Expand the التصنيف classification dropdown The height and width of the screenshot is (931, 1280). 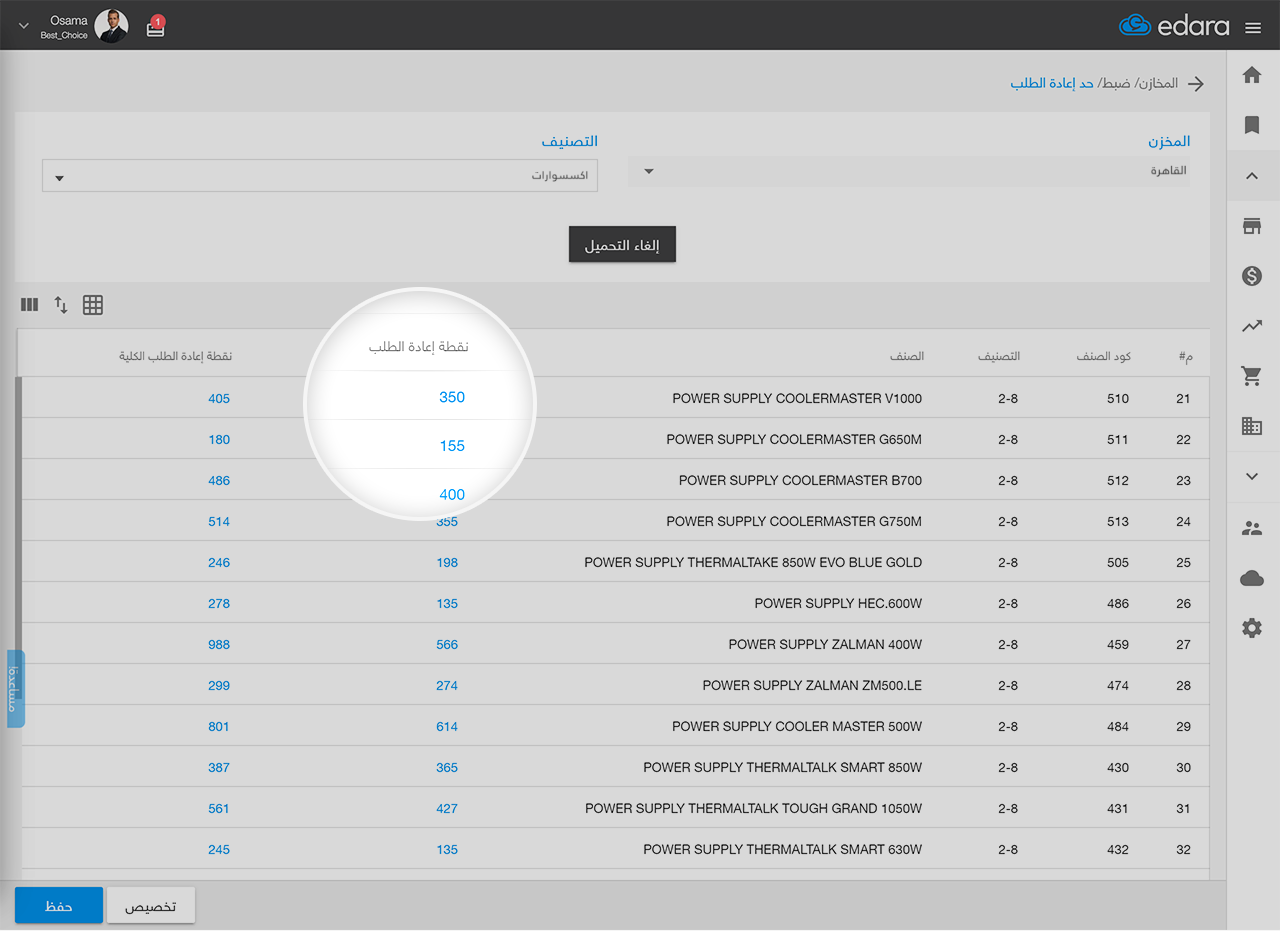320,177
